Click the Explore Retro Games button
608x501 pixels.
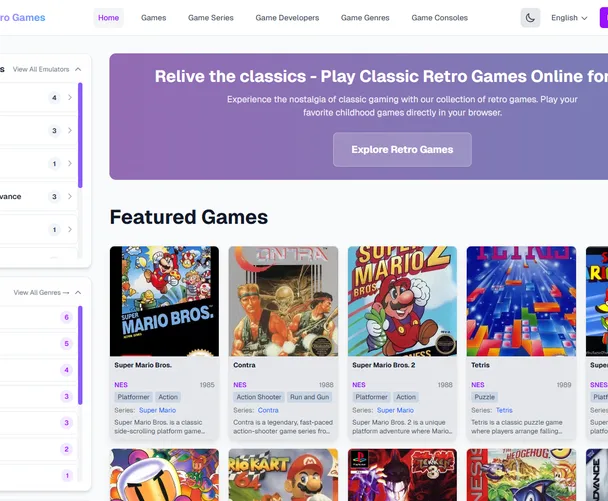click(402, 150)
